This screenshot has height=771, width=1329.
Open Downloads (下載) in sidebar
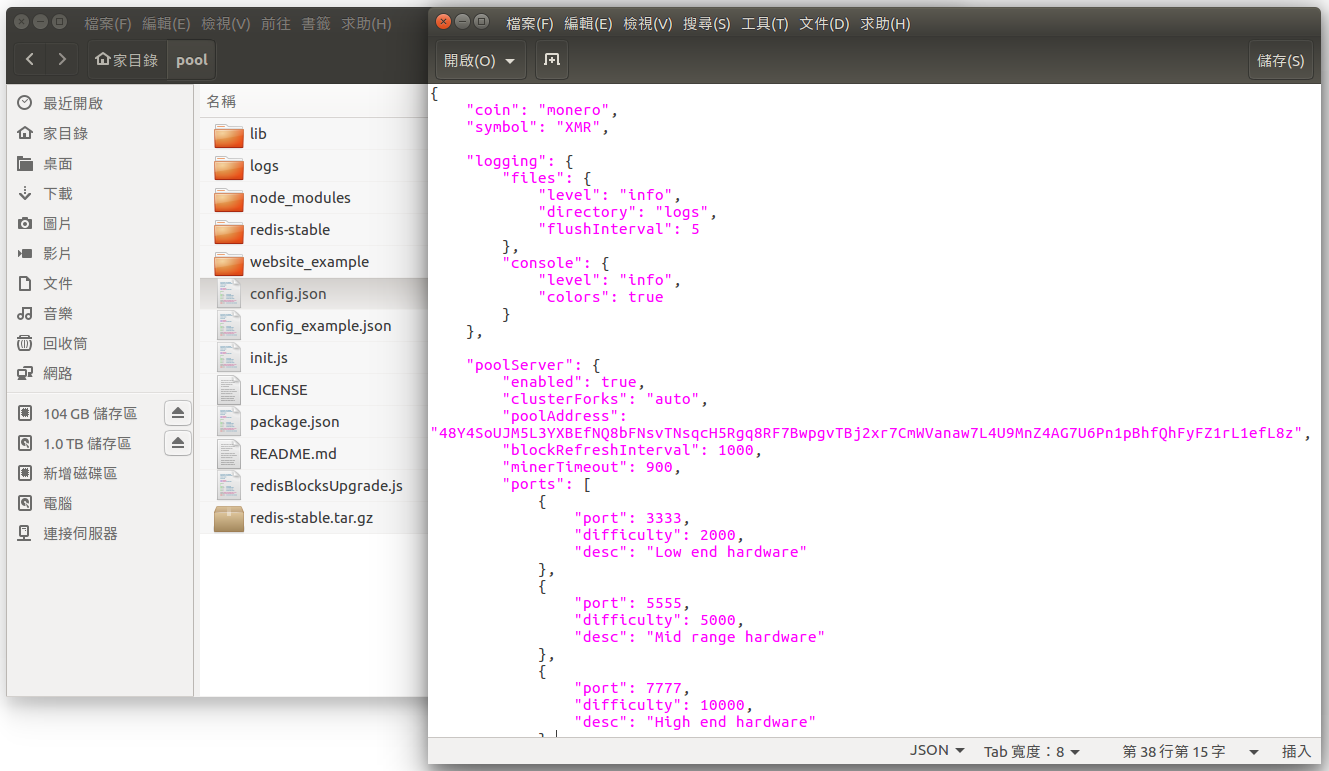point(99,193)
